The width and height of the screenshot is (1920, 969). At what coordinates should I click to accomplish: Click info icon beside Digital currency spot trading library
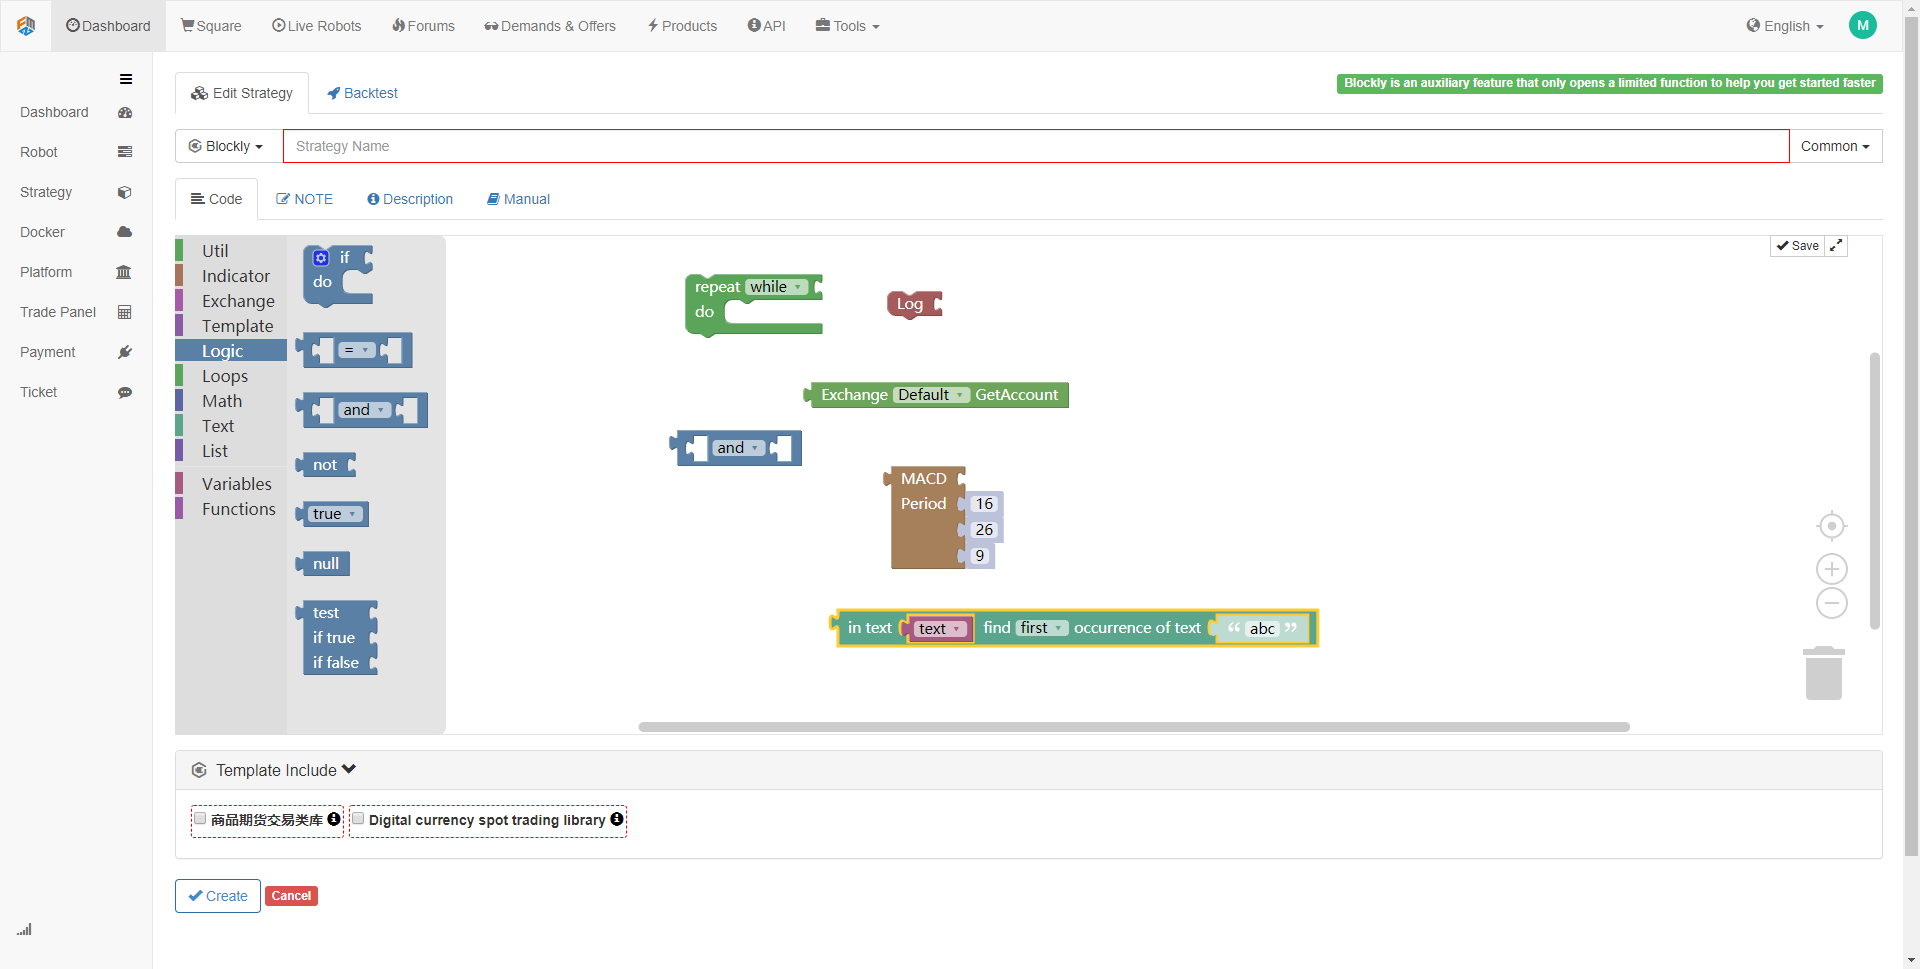(x=617, y=819)
